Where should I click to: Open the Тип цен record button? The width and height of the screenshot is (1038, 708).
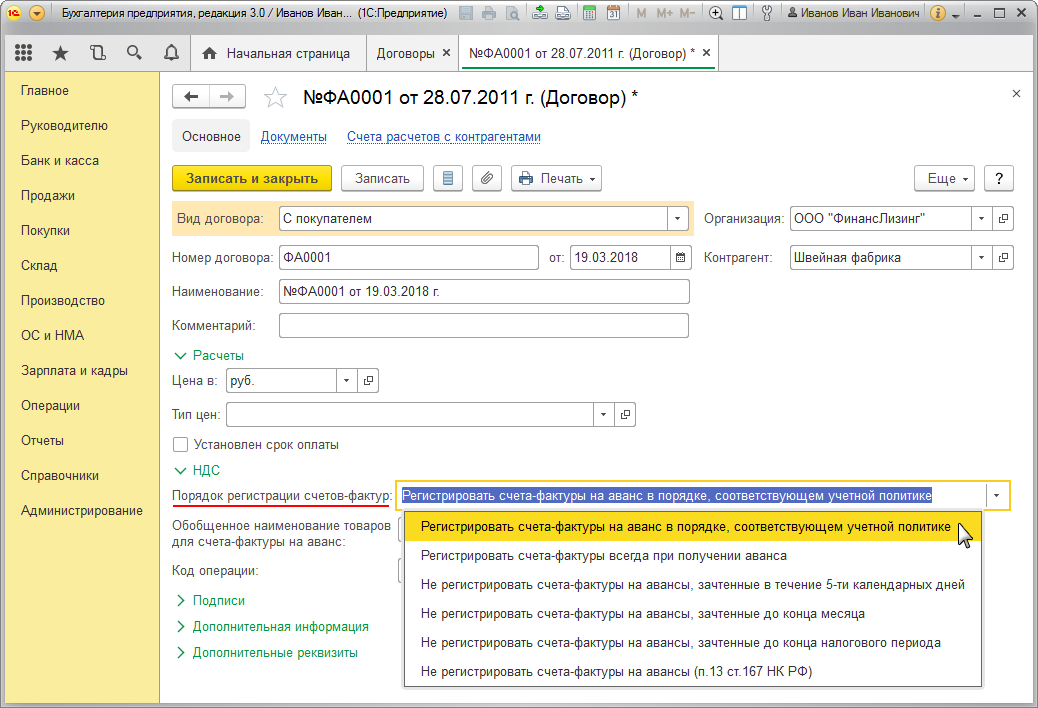pos(625,415)
